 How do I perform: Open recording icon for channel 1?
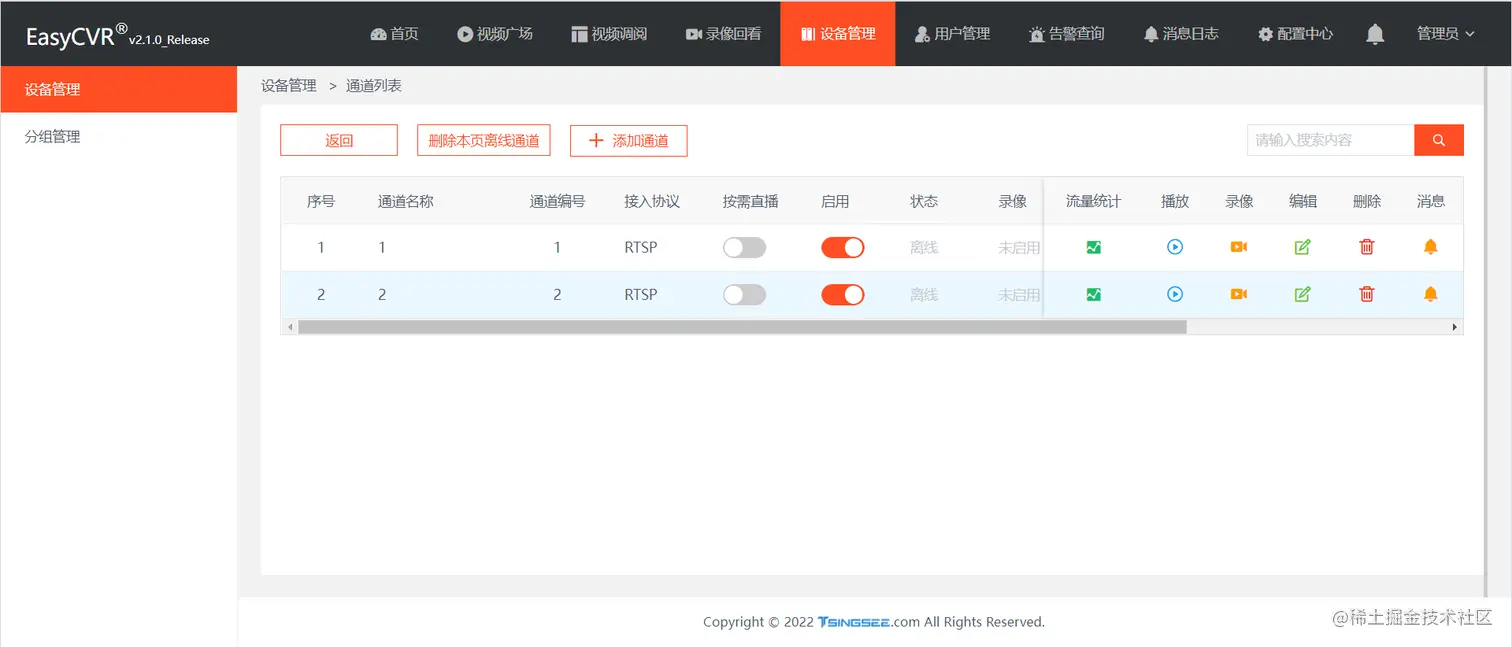[1239, 247]
